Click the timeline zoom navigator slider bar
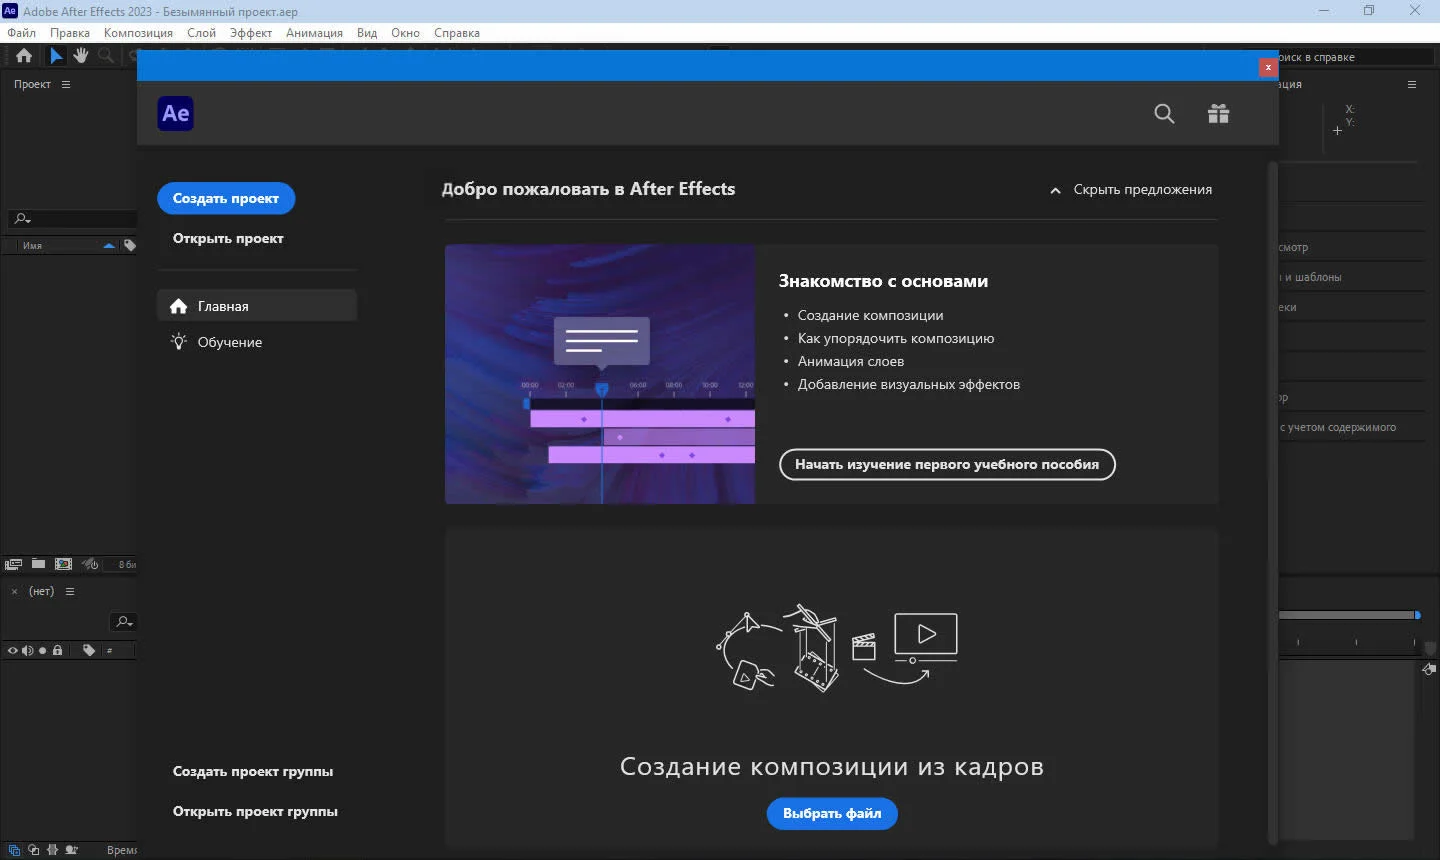The height and width of the screenshot is (860, 1440). pyautogui.click(x=1349, y=615)
